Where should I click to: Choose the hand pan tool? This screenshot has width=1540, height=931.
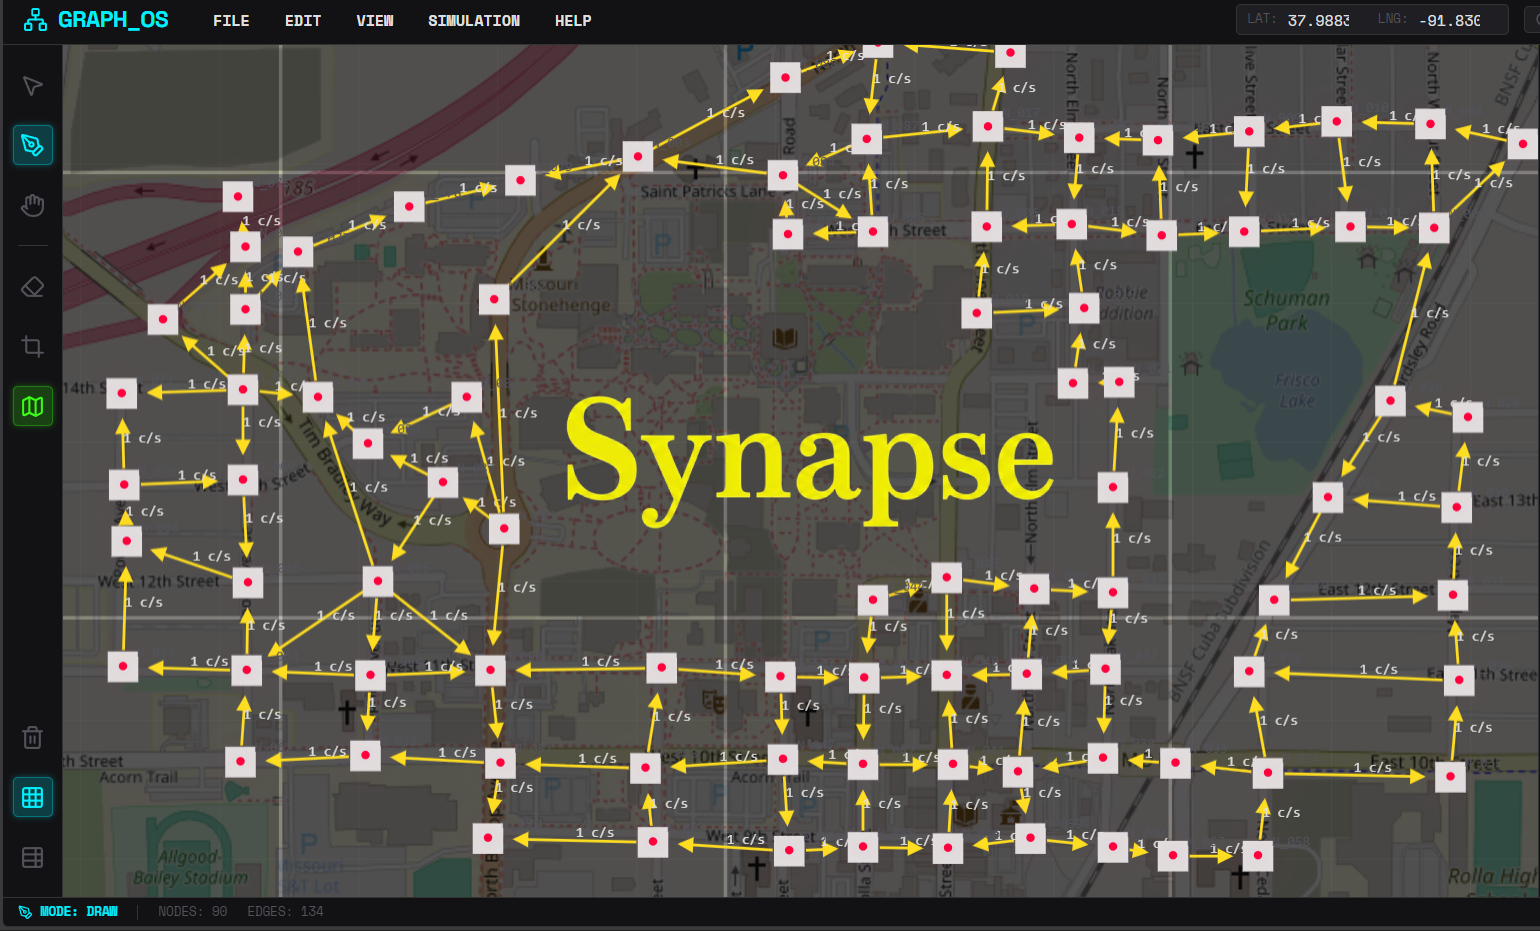[x=32, y=206]
